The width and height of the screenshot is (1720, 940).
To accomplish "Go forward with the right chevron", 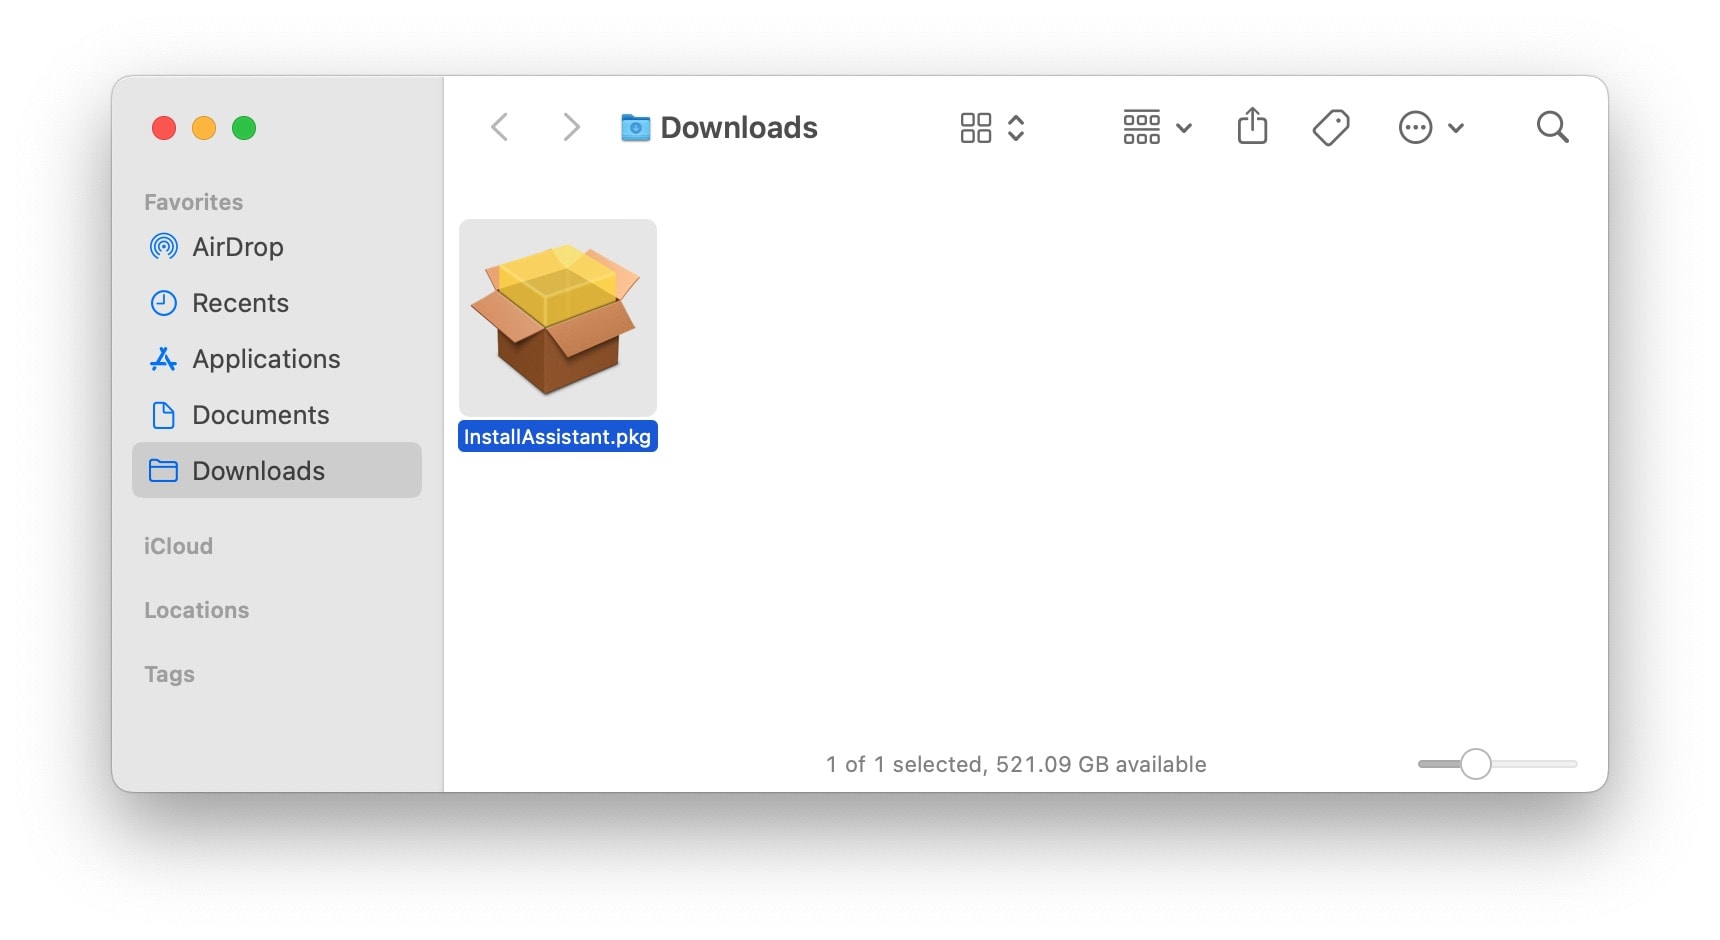I will pos(571,128).
